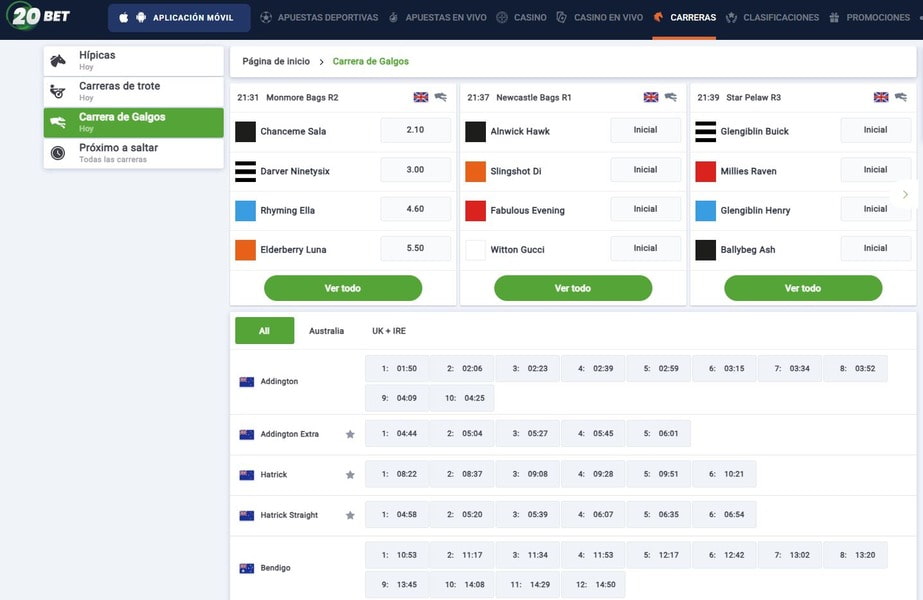
Task: Click Inicial odds for Glengiblin Buick
Action: 876,130
